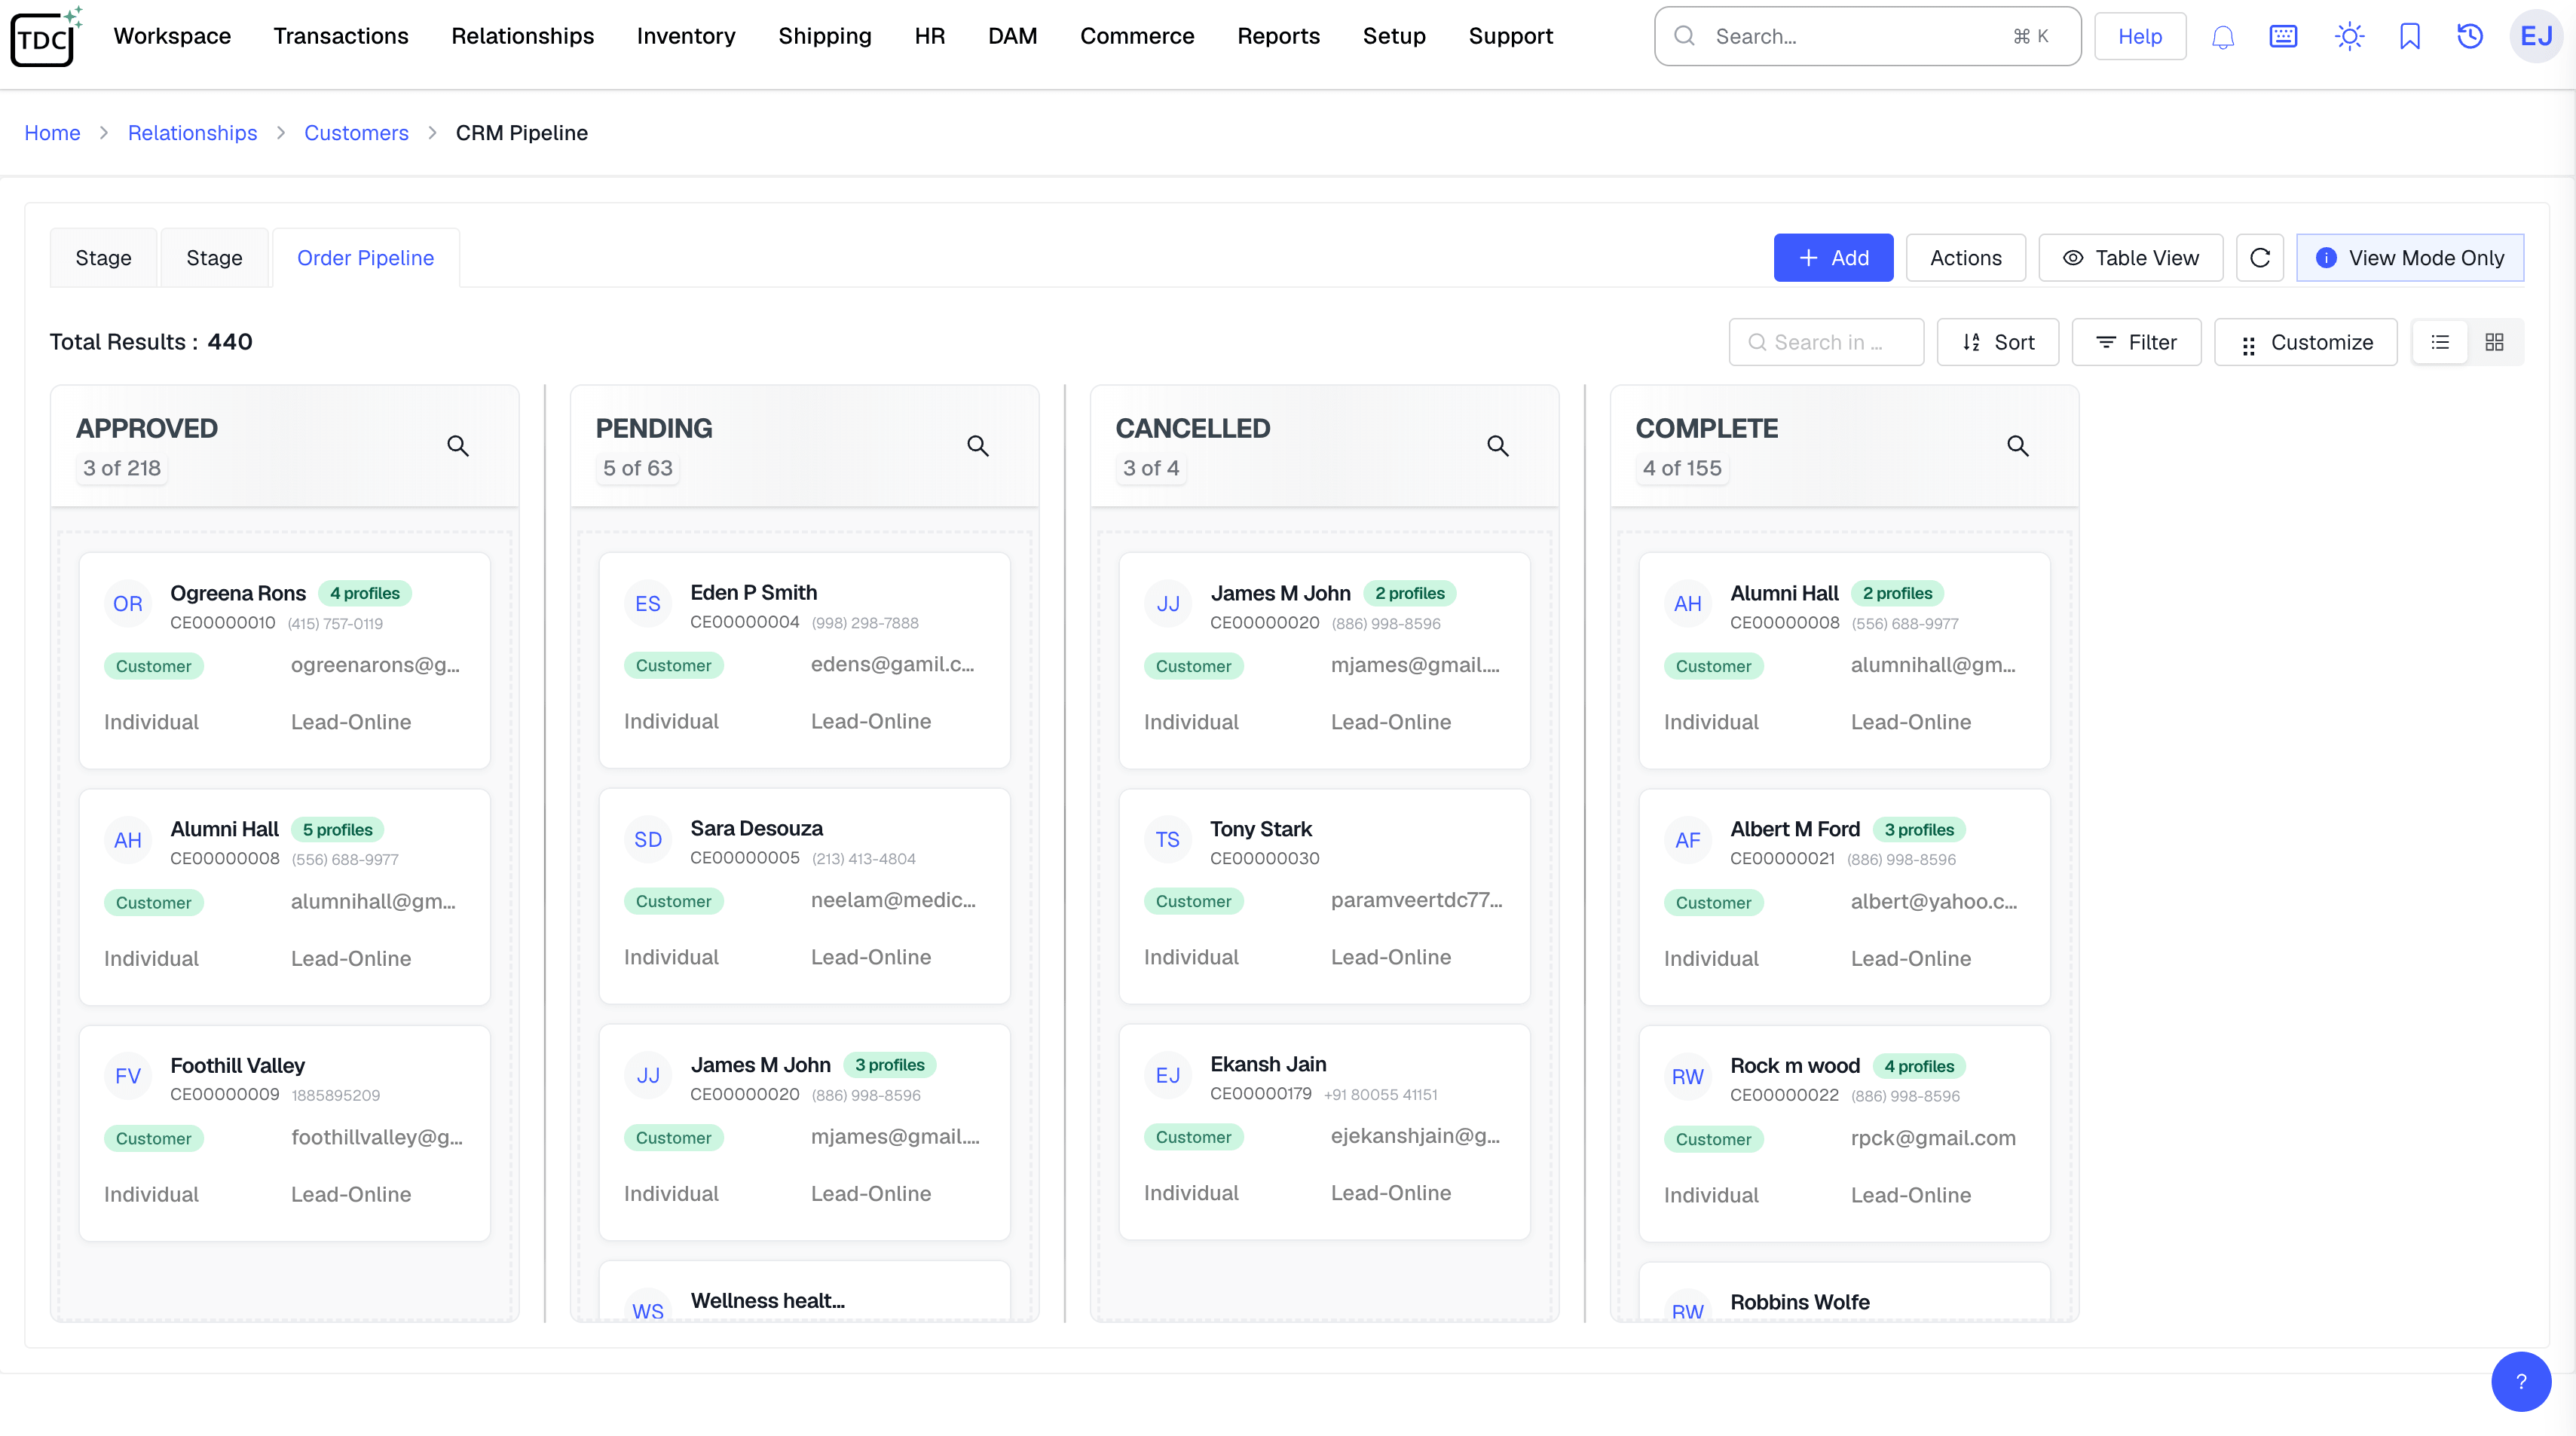The height and width of the screenshot is (1436, 2576).
Task: Go to Relationships breadcrumb link
Action: pos(192,133)
